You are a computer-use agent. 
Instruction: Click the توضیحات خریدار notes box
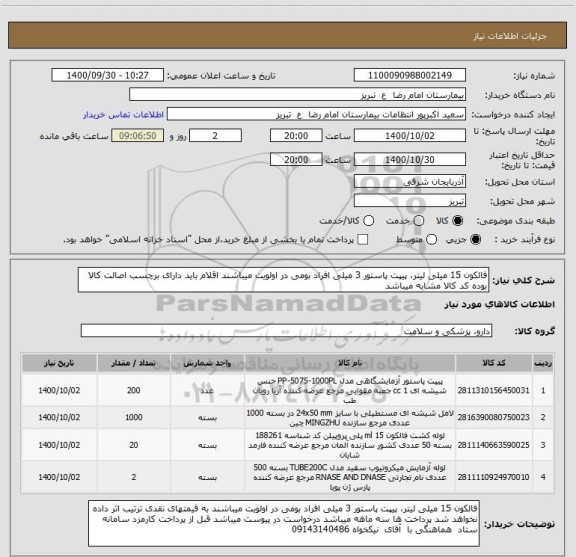[x=284, y=523]
